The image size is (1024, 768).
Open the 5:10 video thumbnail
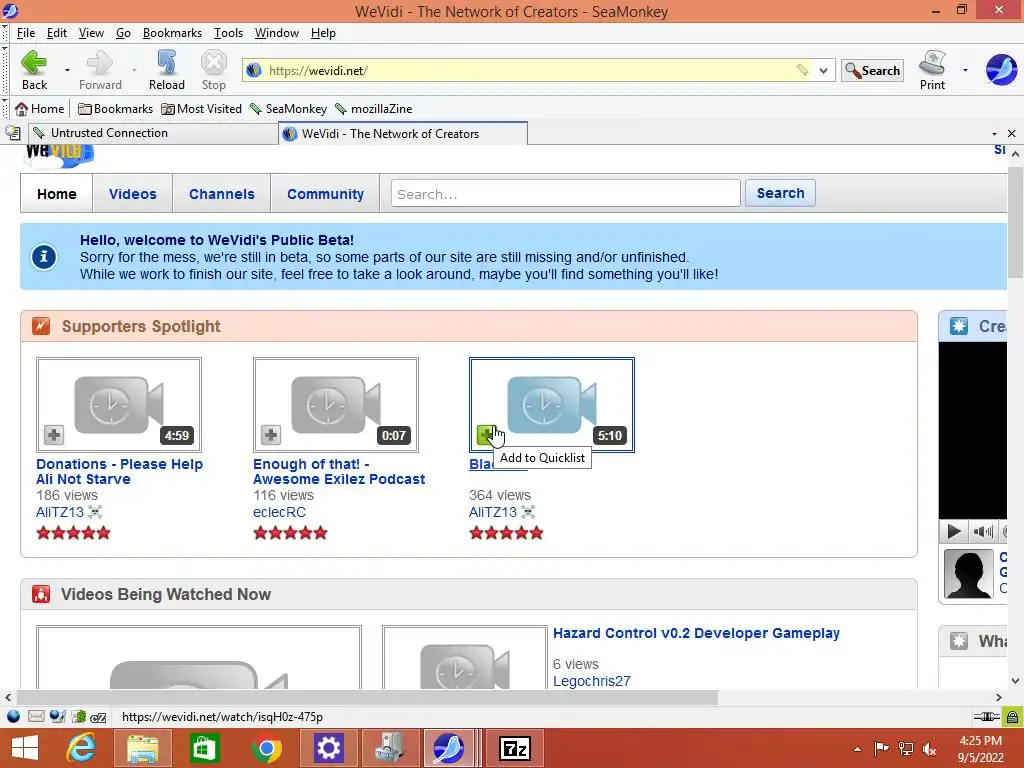pyautogui.click(x=552, y=404)
